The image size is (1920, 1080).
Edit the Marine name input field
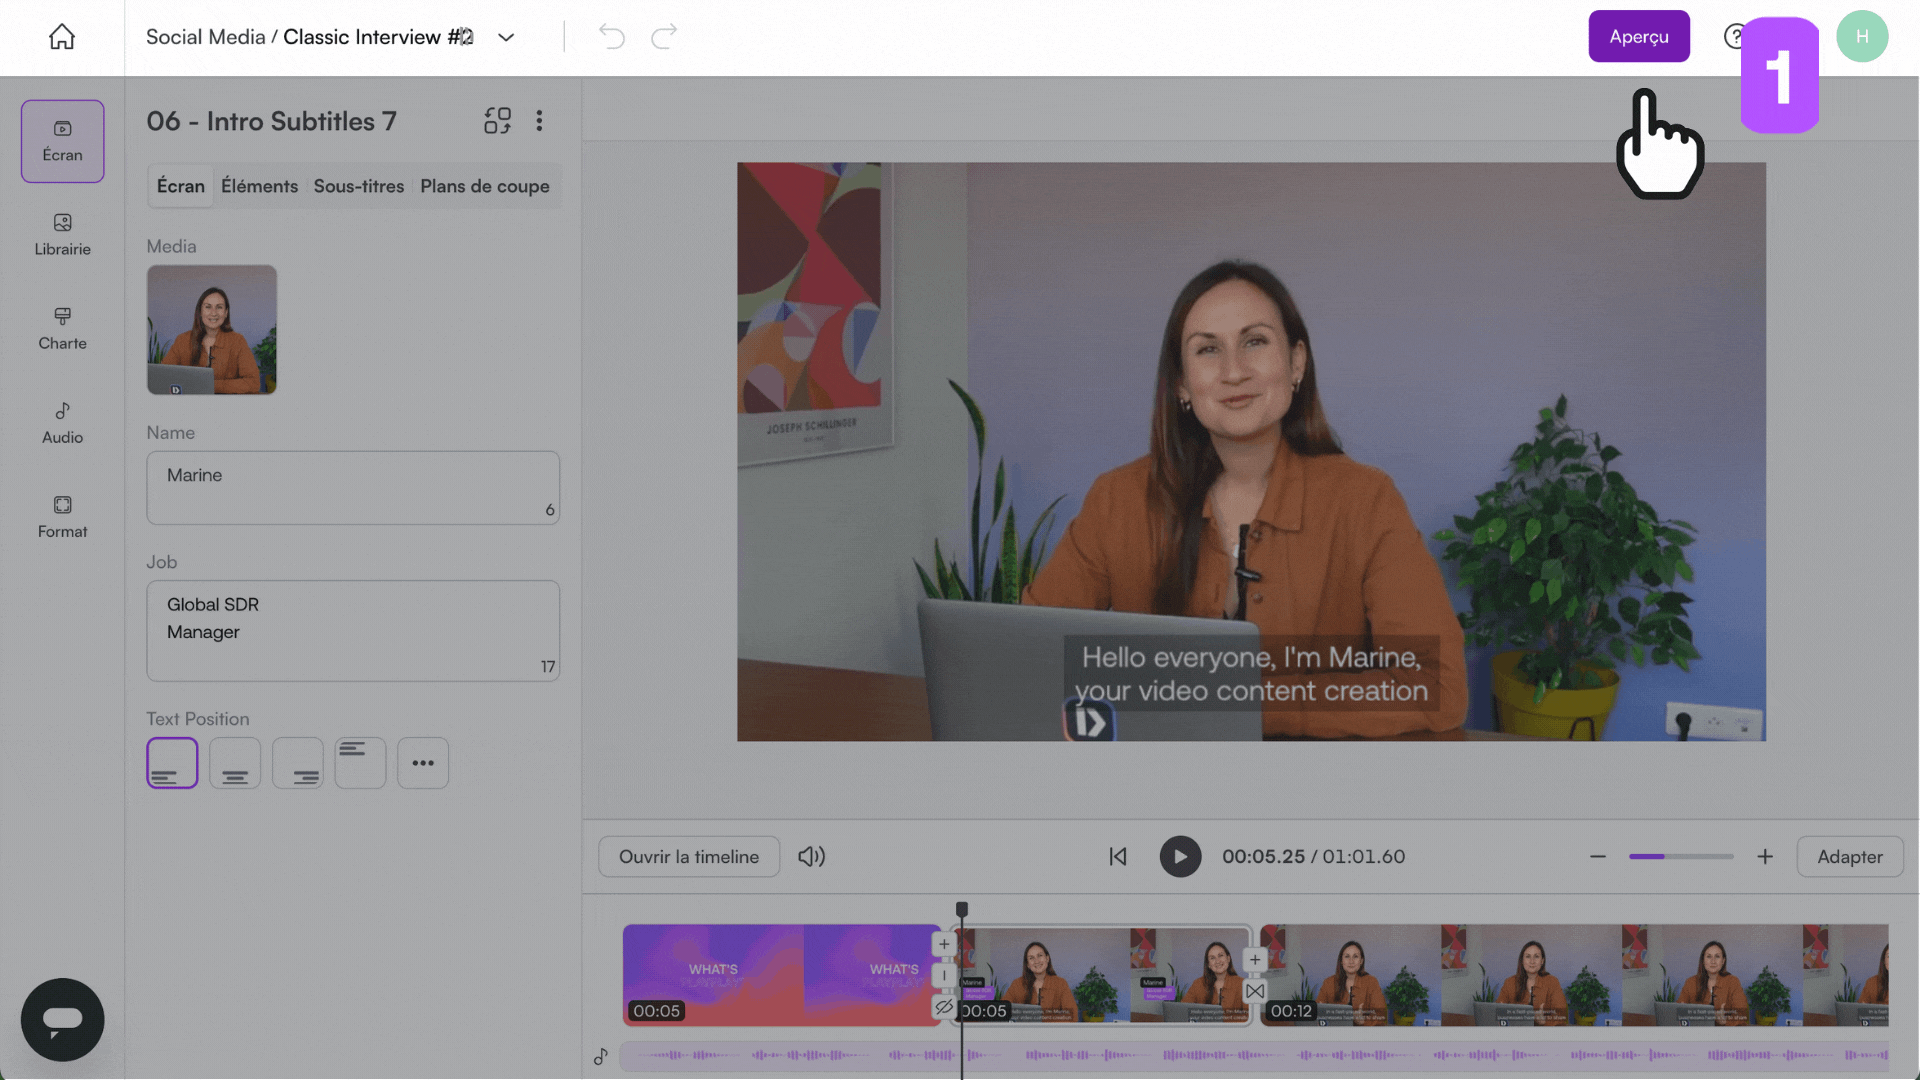[x=353, y=487]
